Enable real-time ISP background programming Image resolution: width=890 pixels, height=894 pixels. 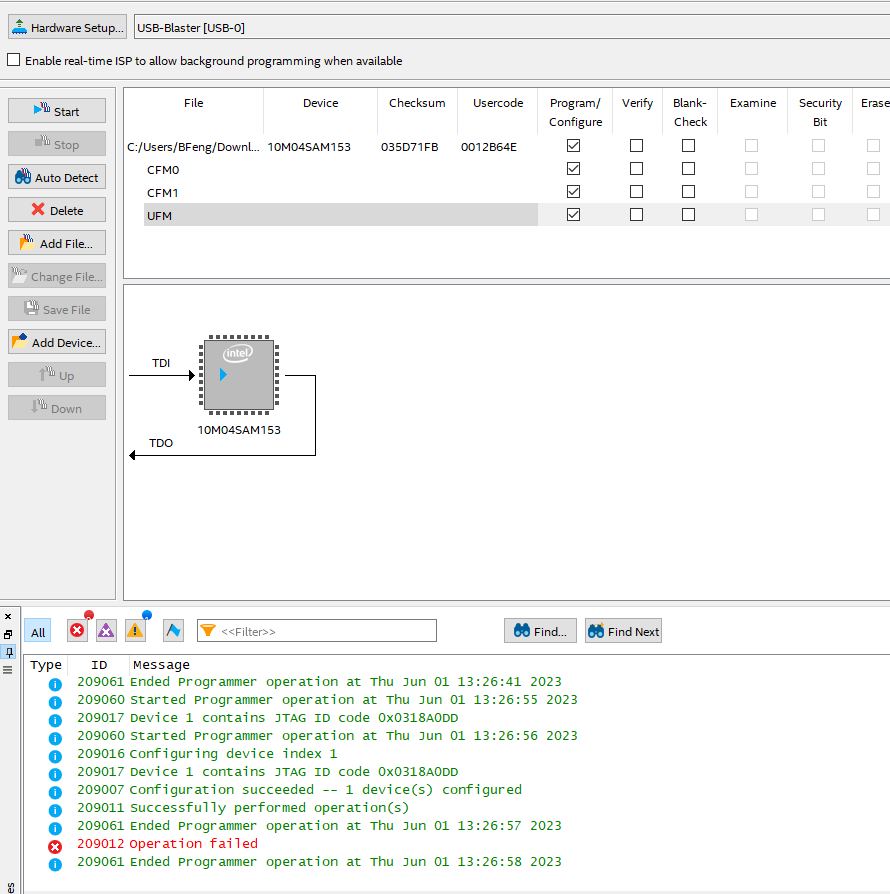tap(14, 60)
